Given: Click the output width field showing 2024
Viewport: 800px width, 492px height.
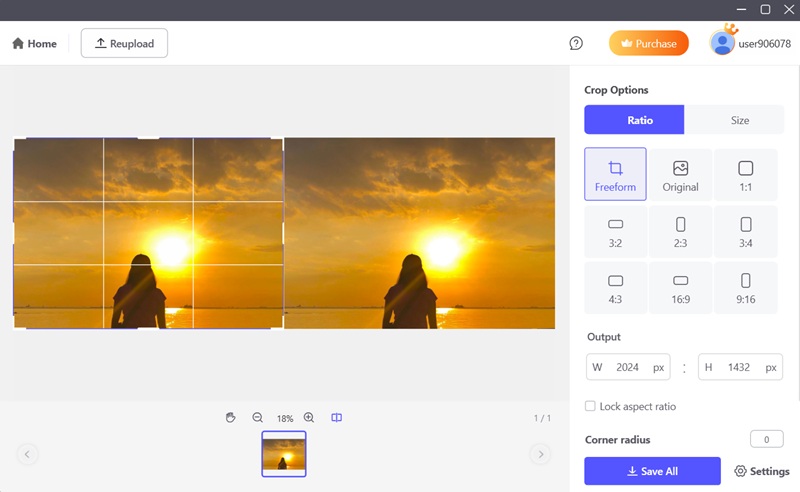Looking at the screenshot, I should (x=628, y=367).
